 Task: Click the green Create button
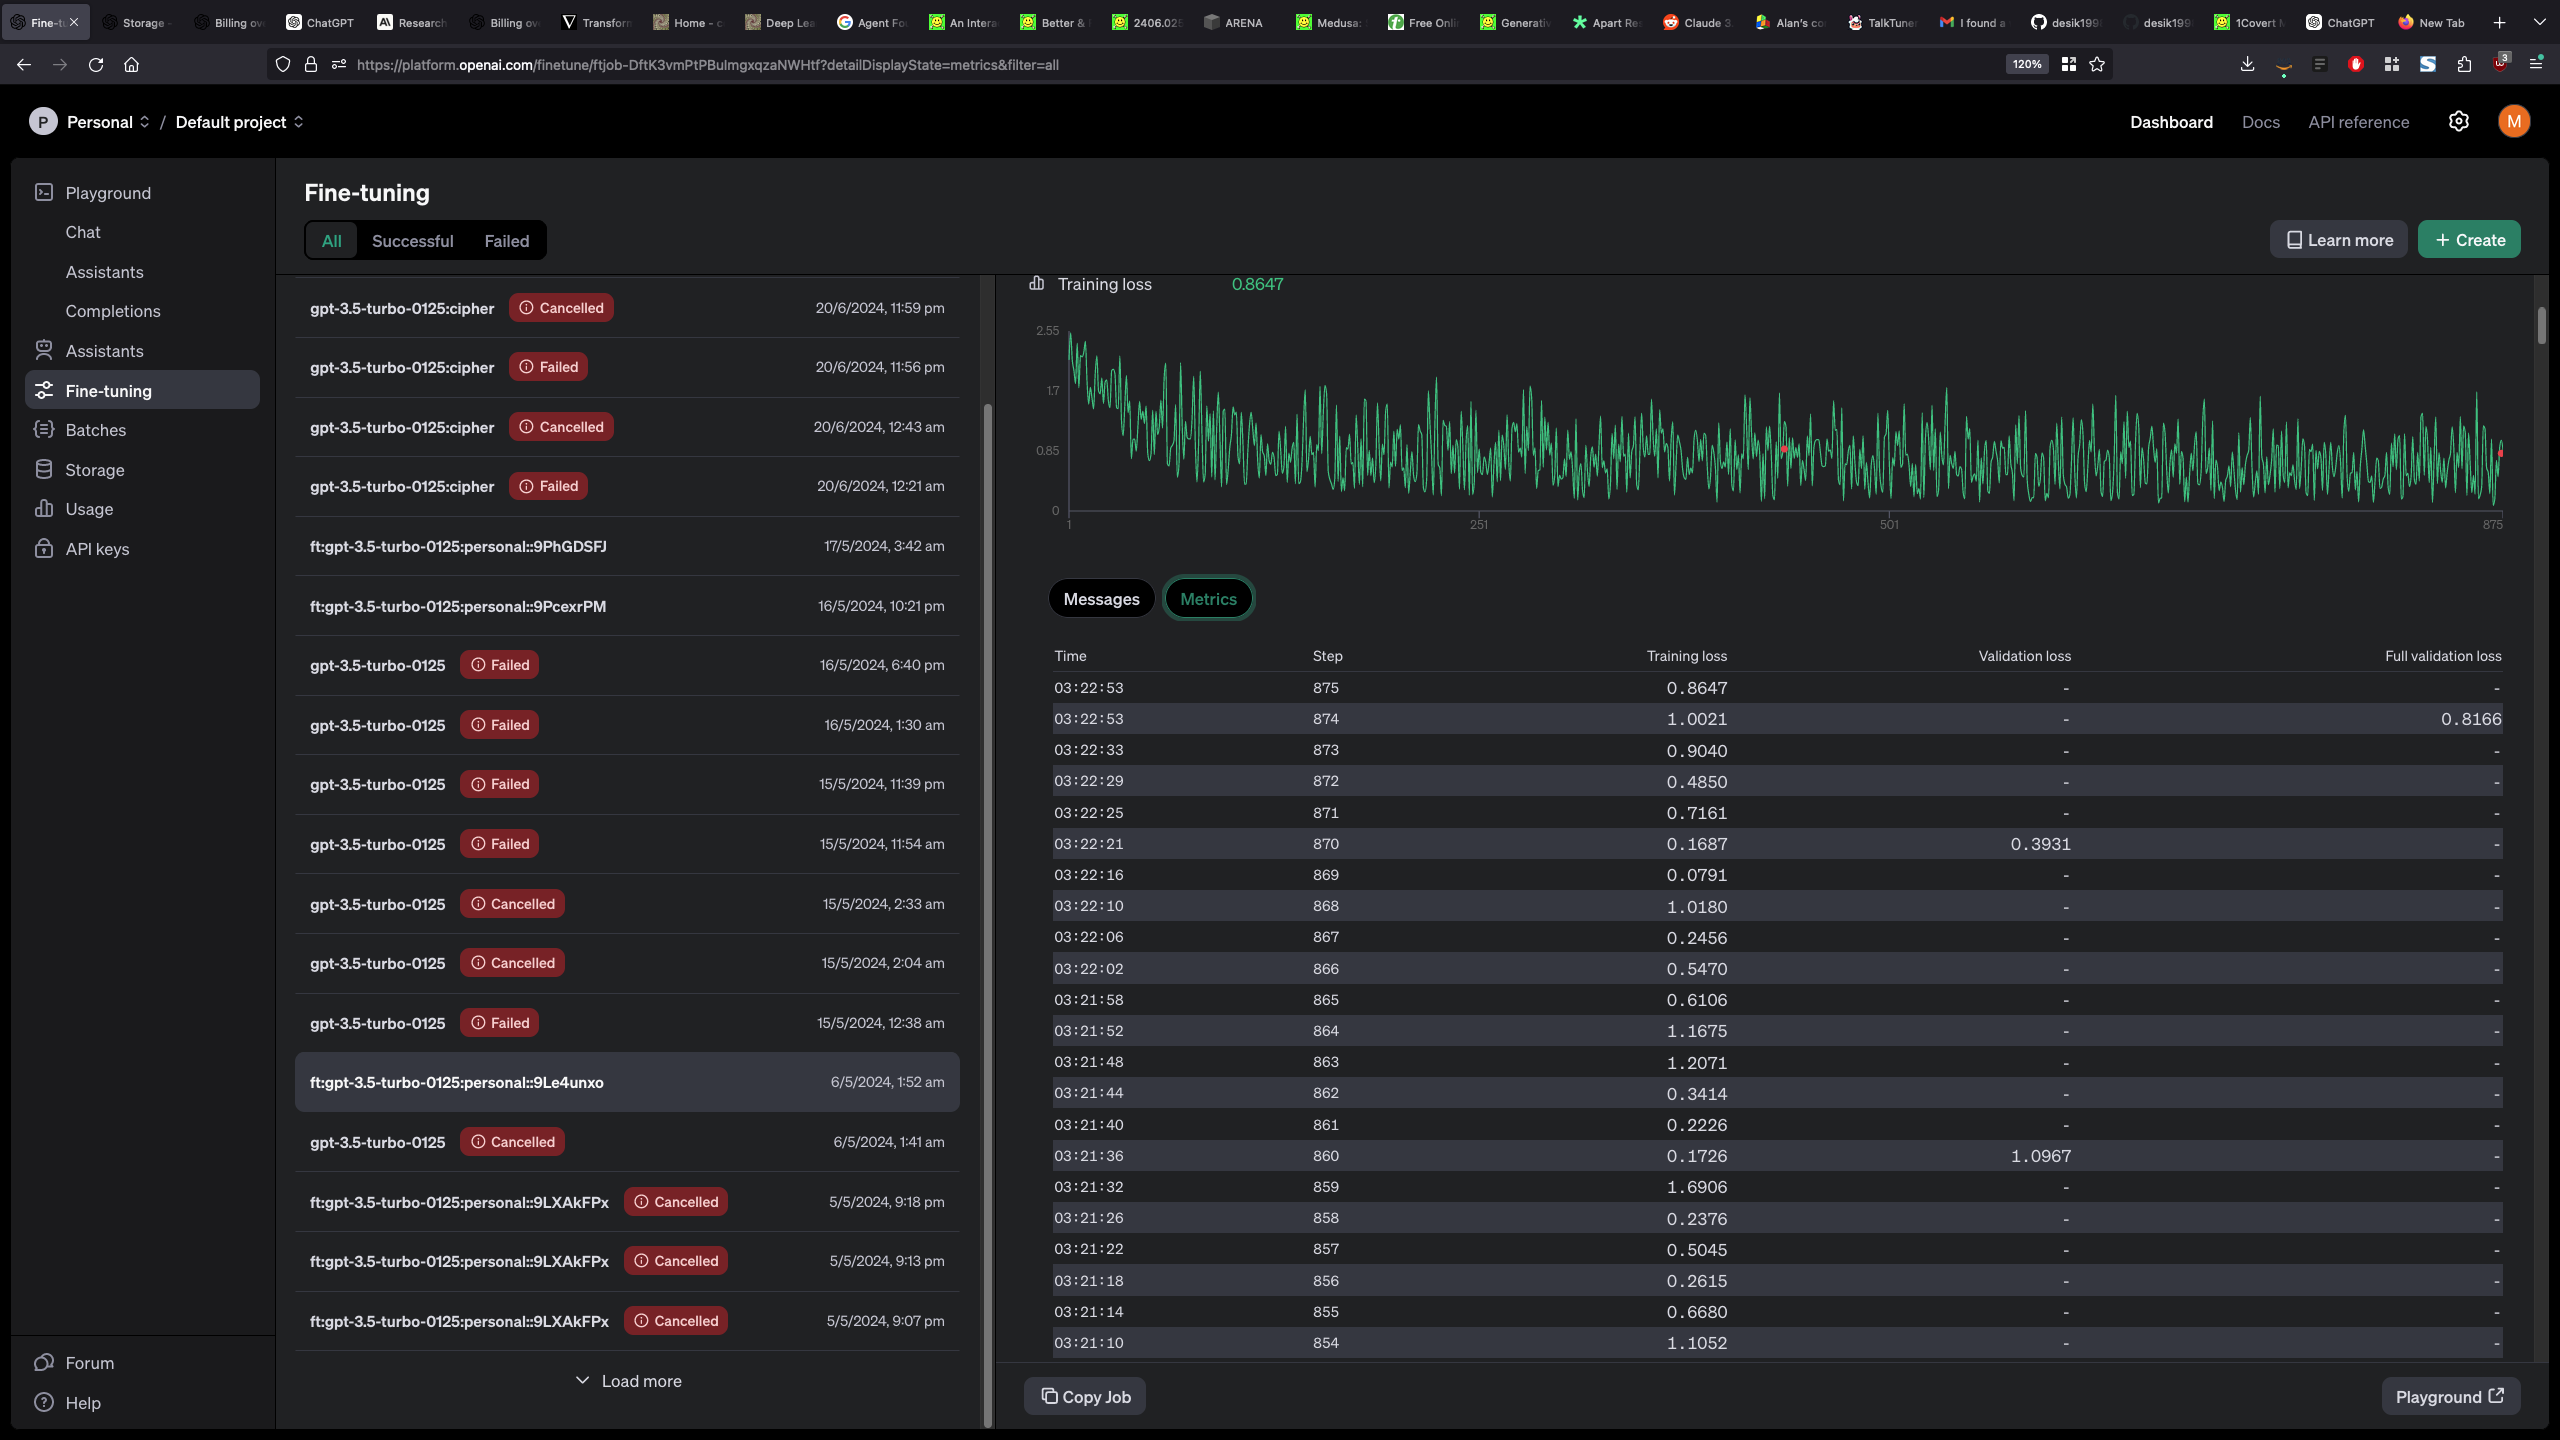[x=2468, y=240]
